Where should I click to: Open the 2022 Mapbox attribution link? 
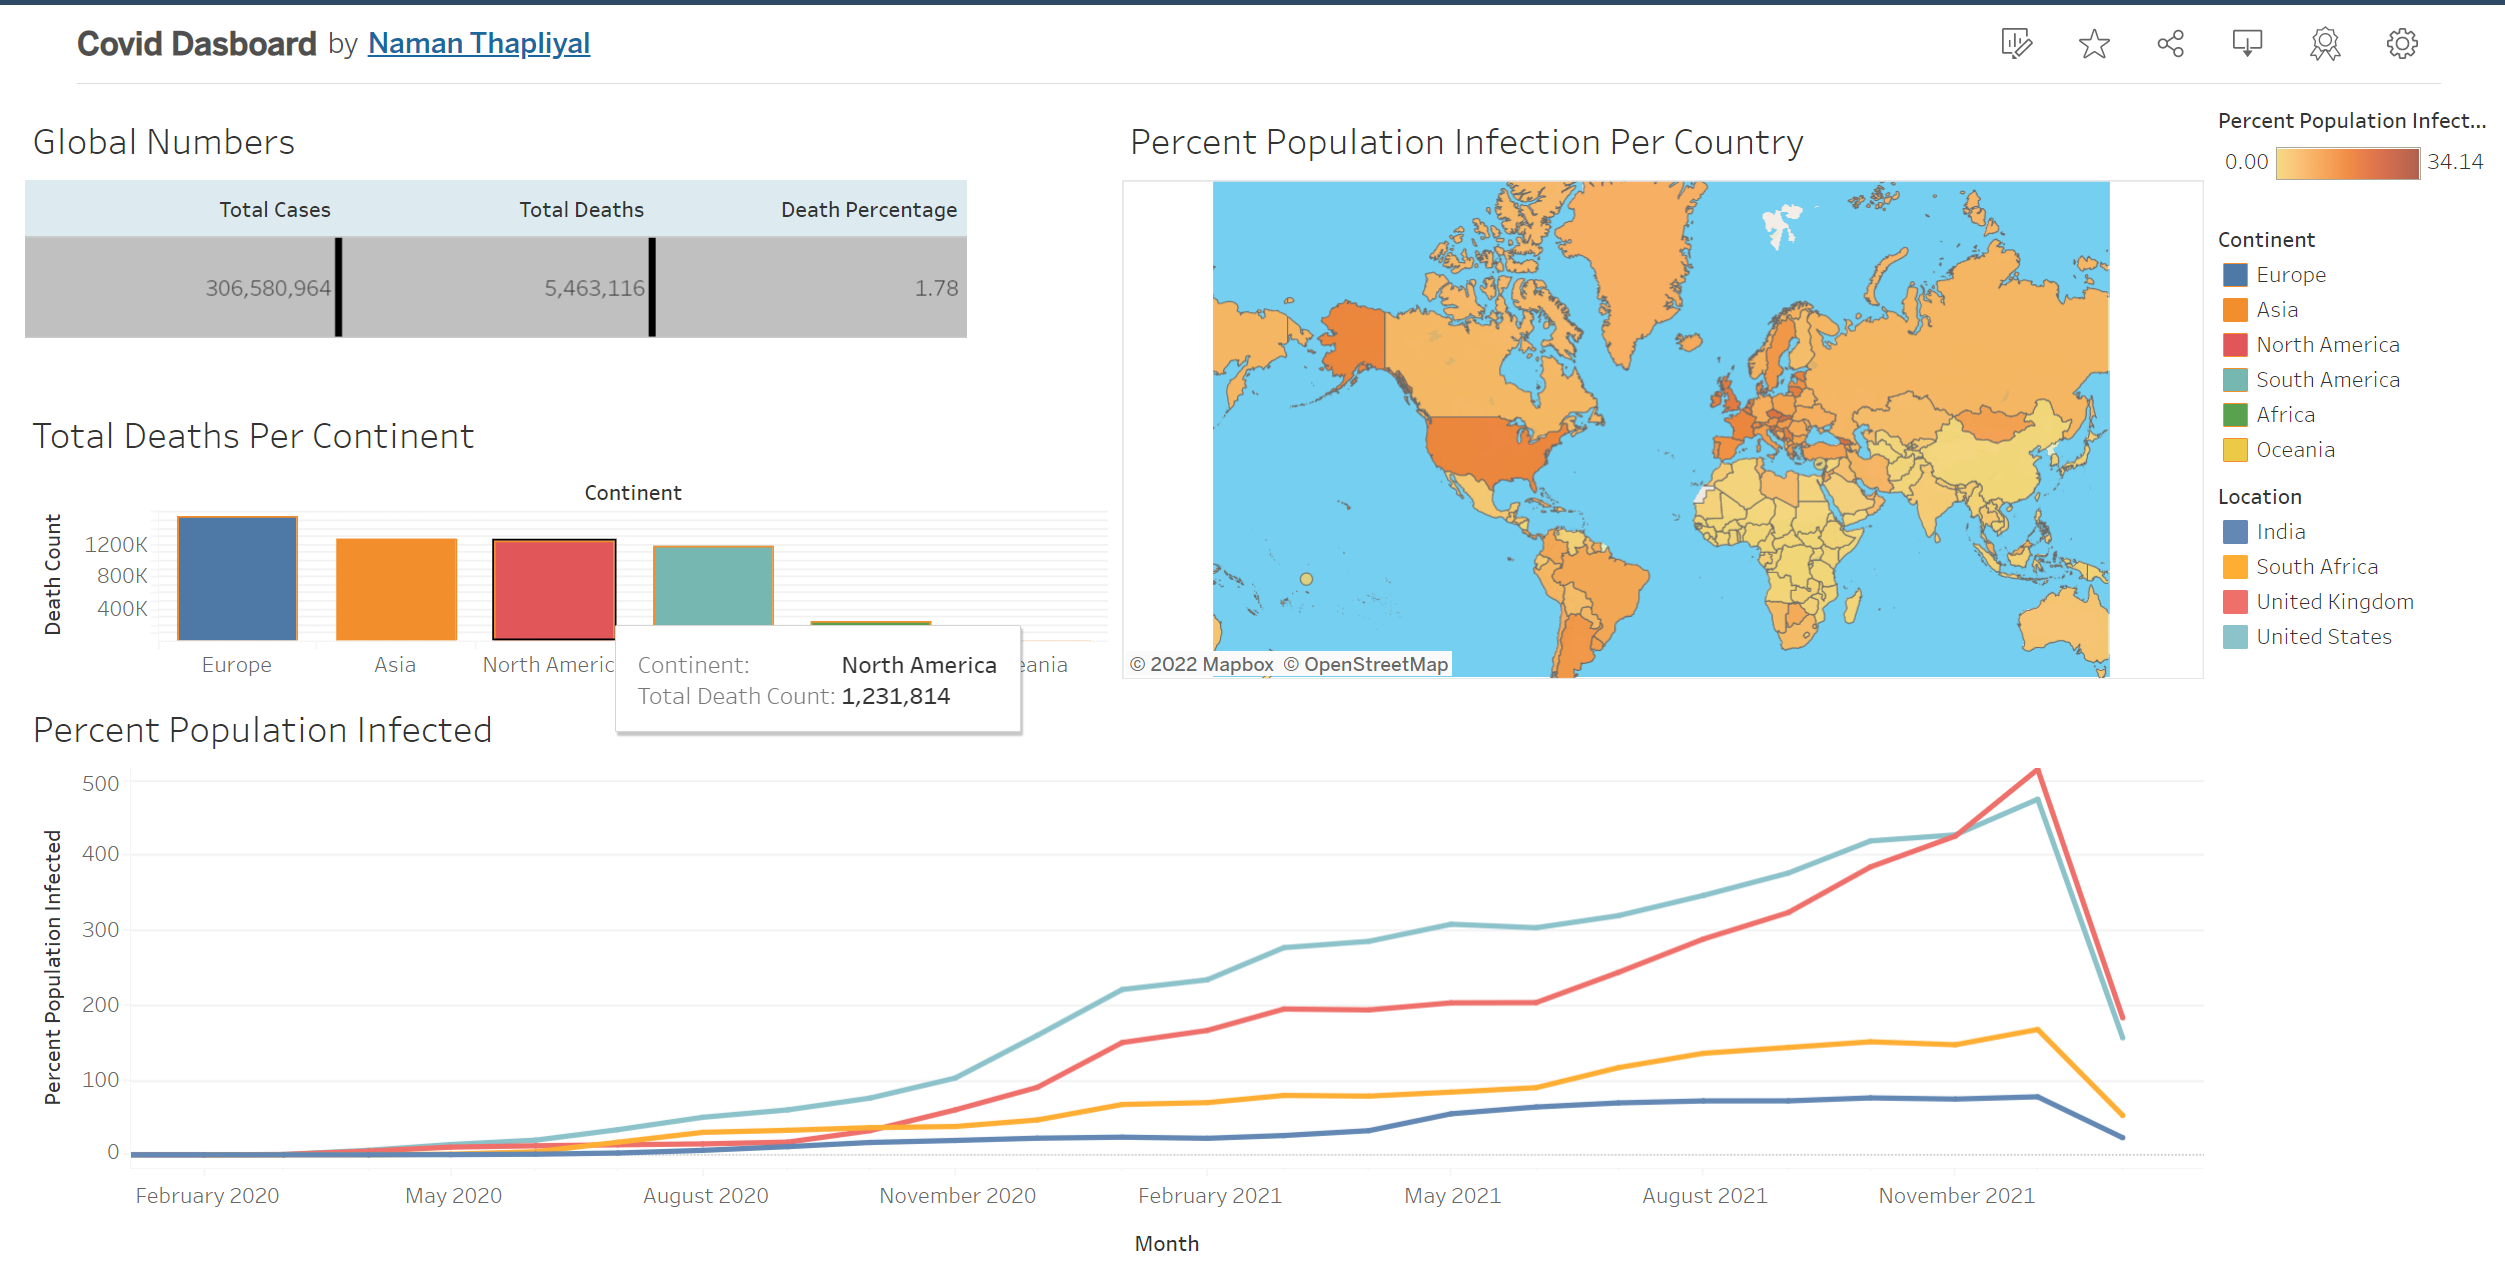1203,663
